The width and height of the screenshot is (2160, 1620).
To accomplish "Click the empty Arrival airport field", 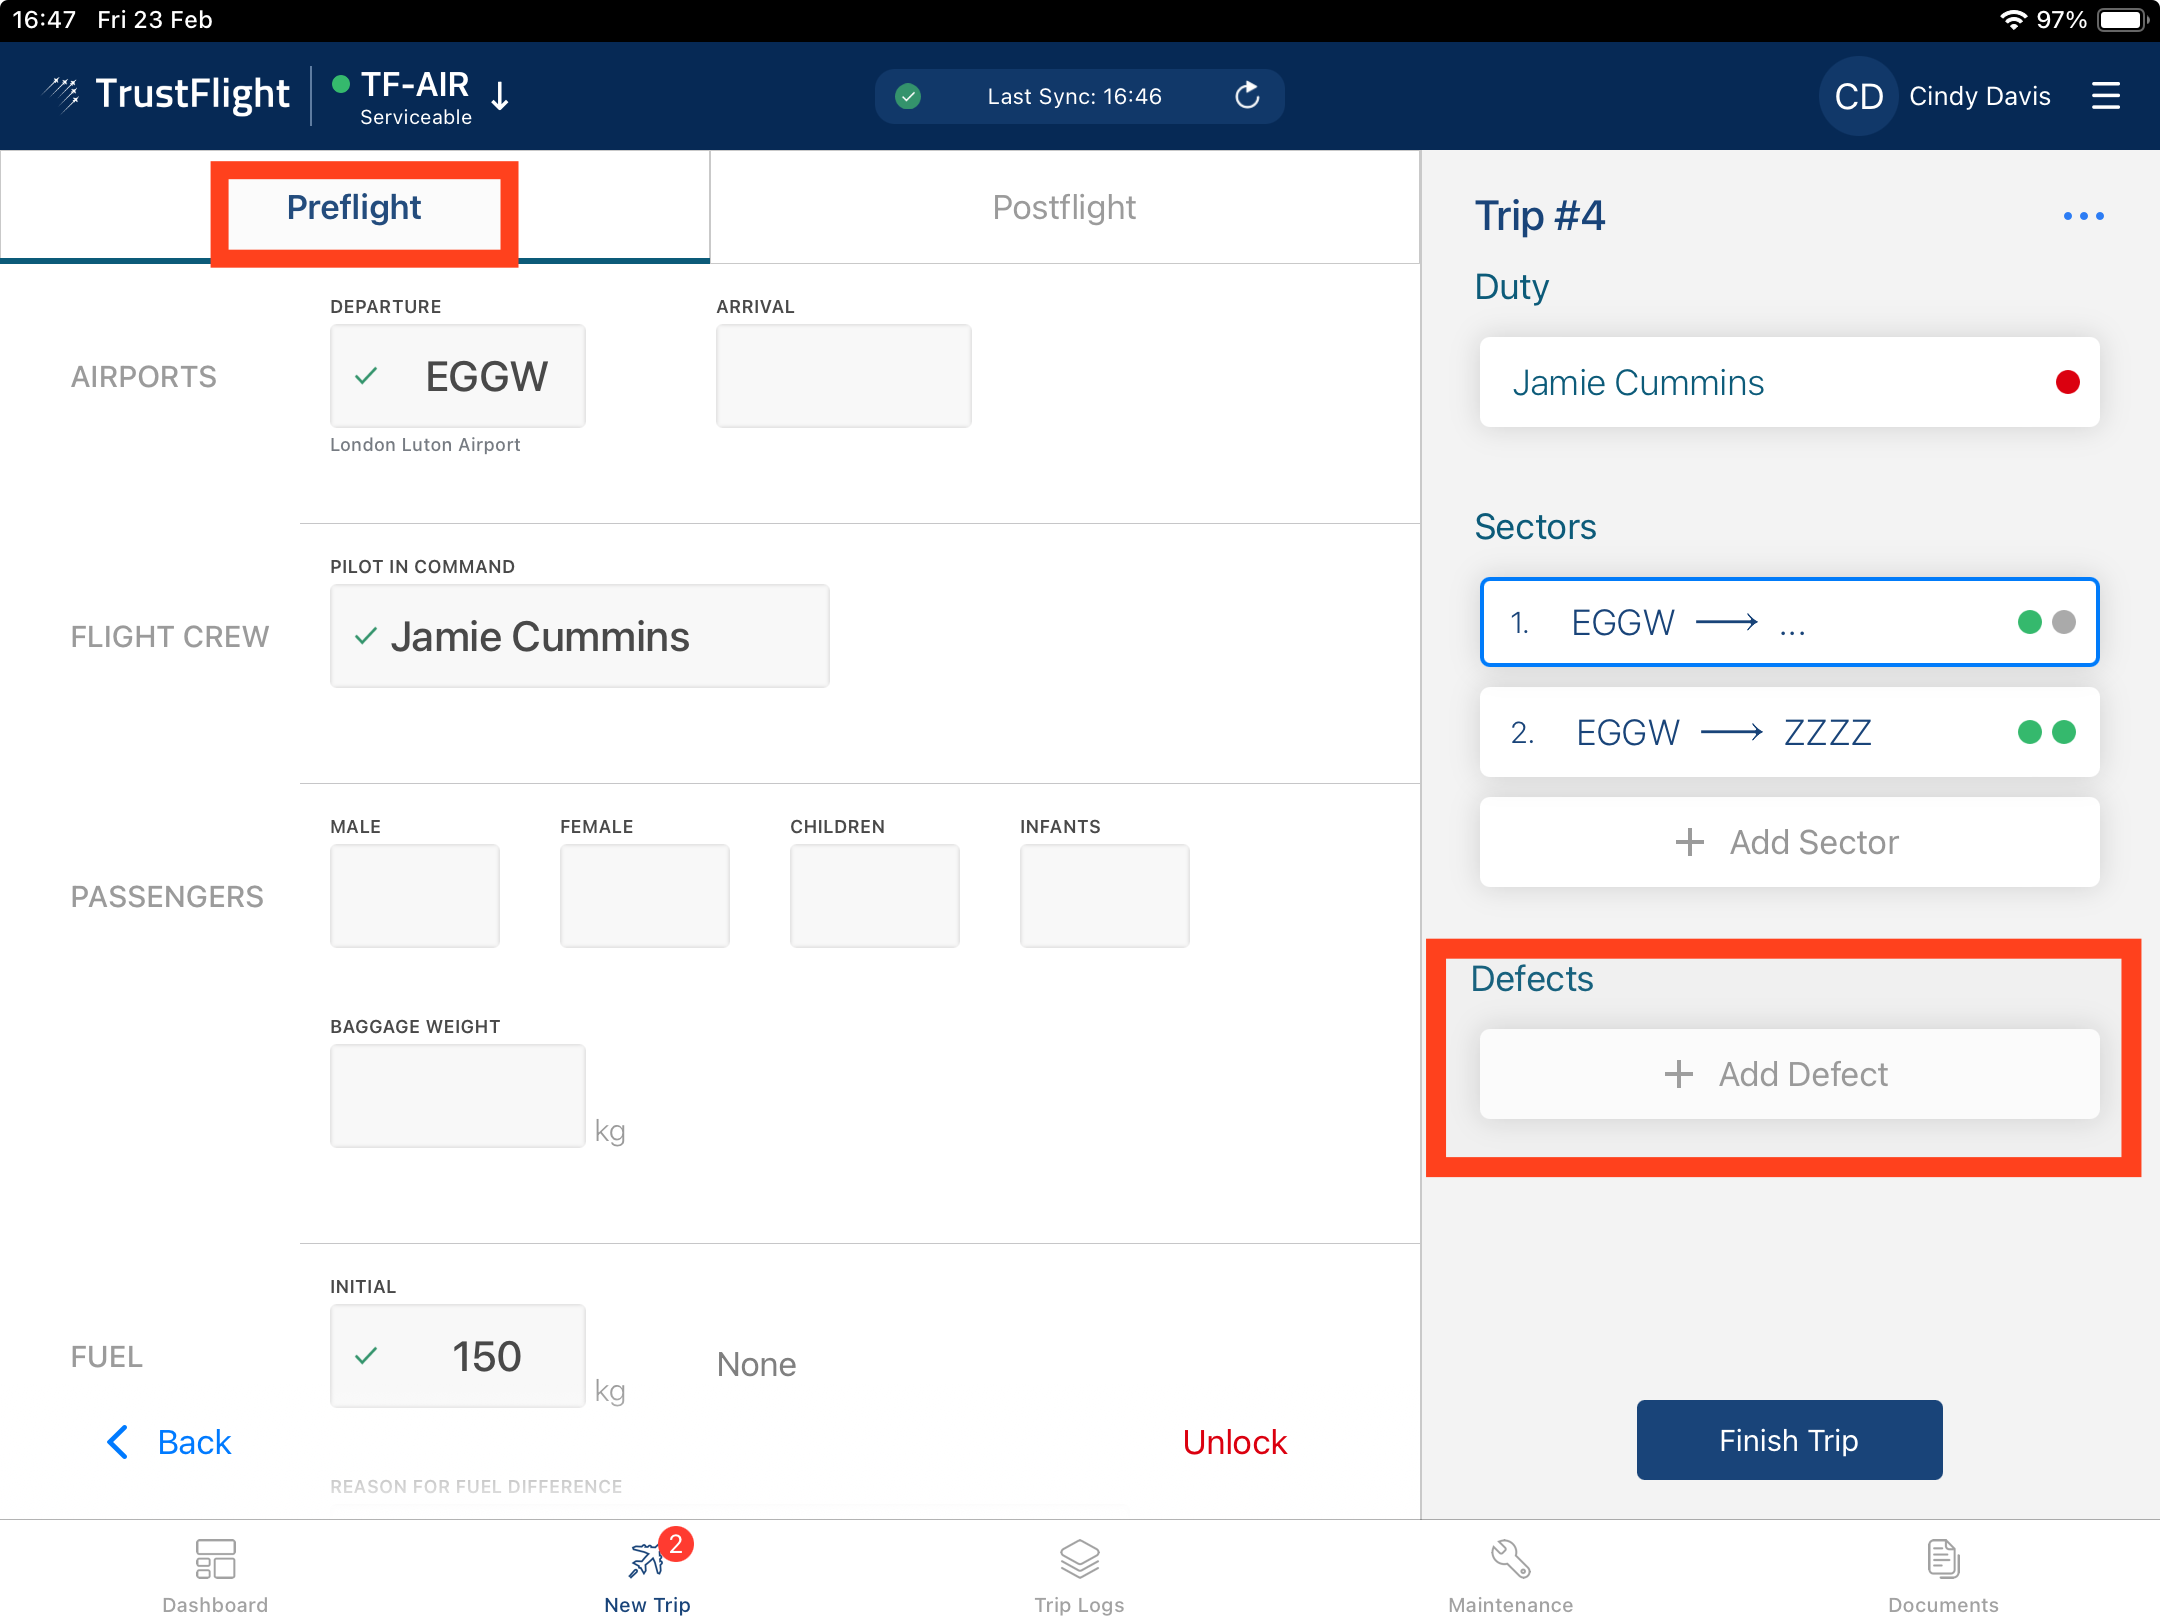I will (x=843, y=376).
